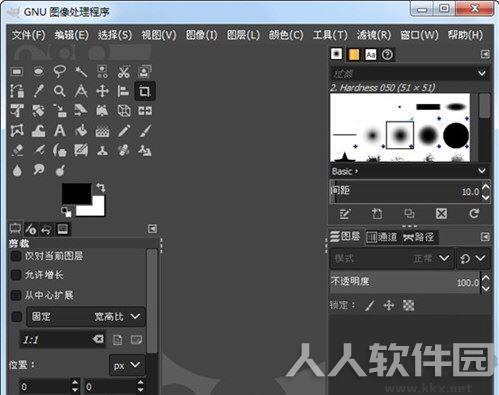The width and height of the screenshot is (499, 395).
Task: Toggle lock pixels brush icon
Action: pyautogui.click(x=369, y=305)
